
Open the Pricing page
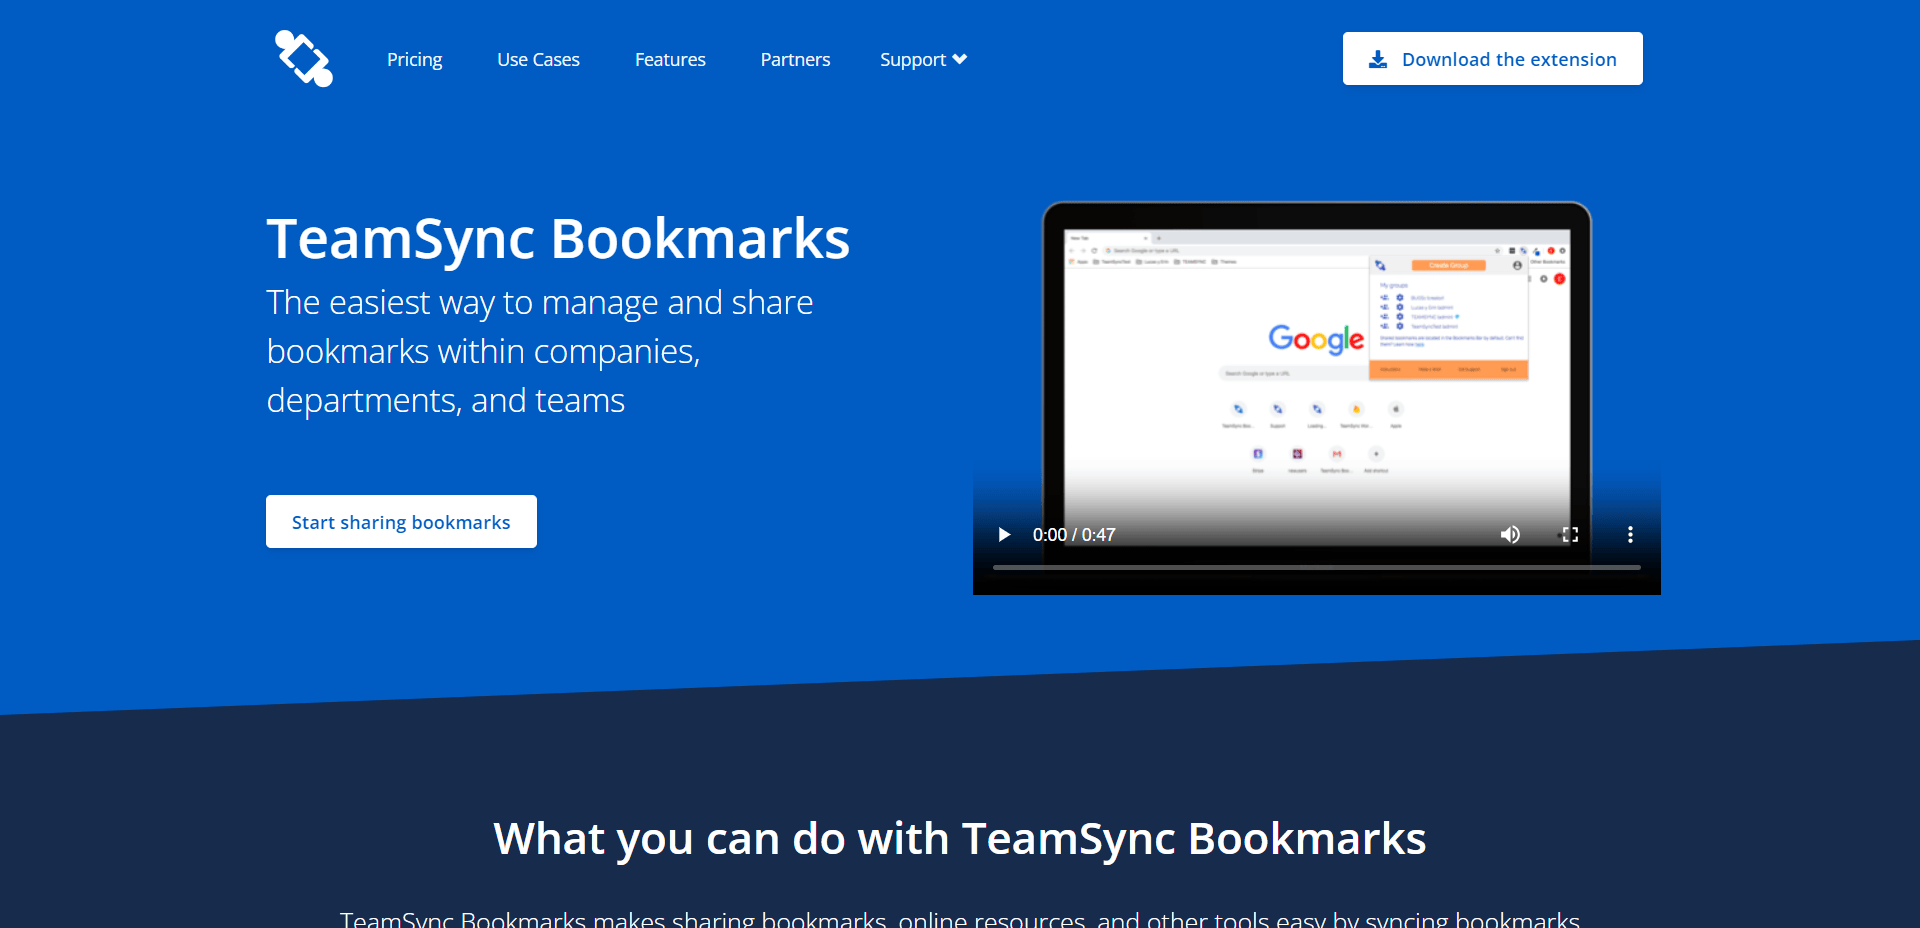(x=415, y=60)
